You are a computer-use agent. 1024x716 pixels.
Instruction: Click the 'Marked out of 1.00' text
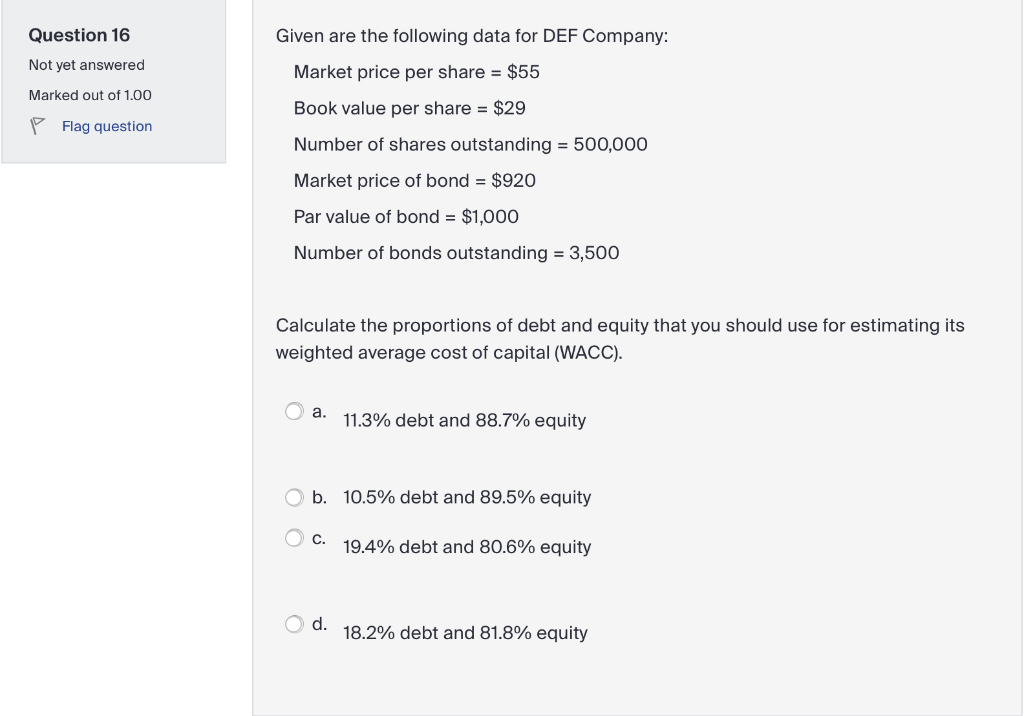tap(91, 95)
